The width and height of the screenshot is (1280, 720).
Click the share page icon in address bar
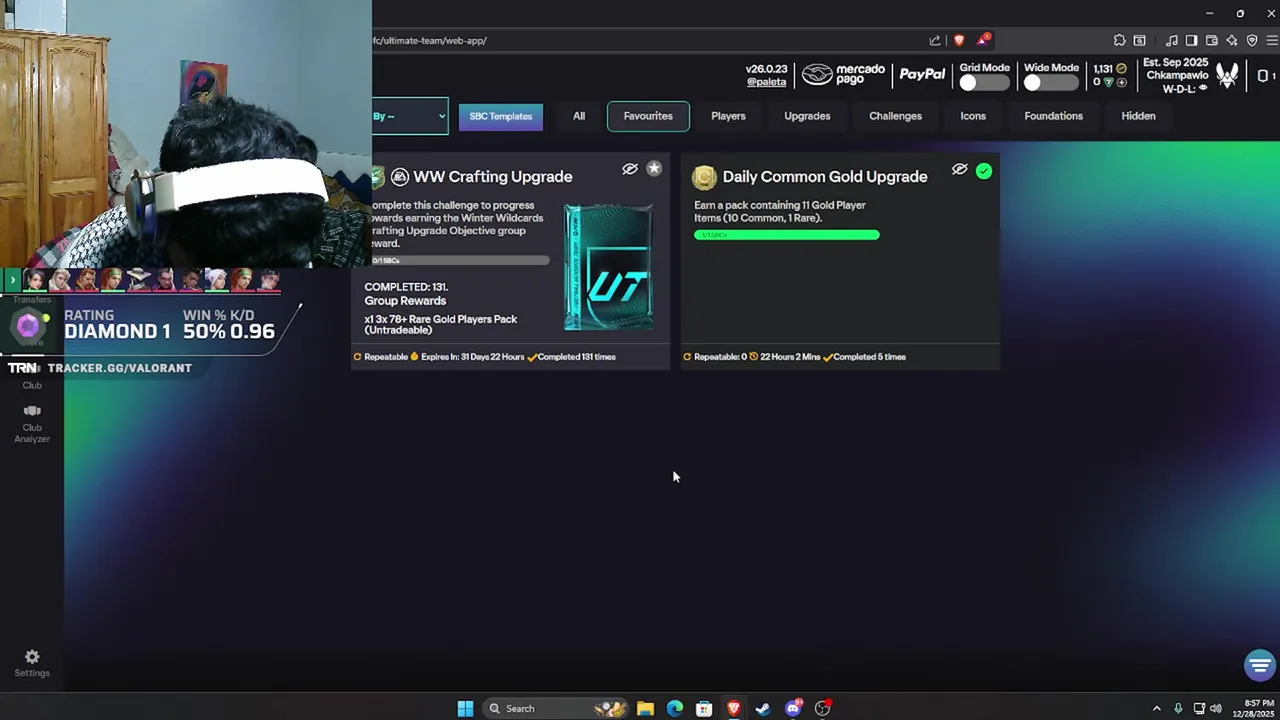[x=935, y=41]
